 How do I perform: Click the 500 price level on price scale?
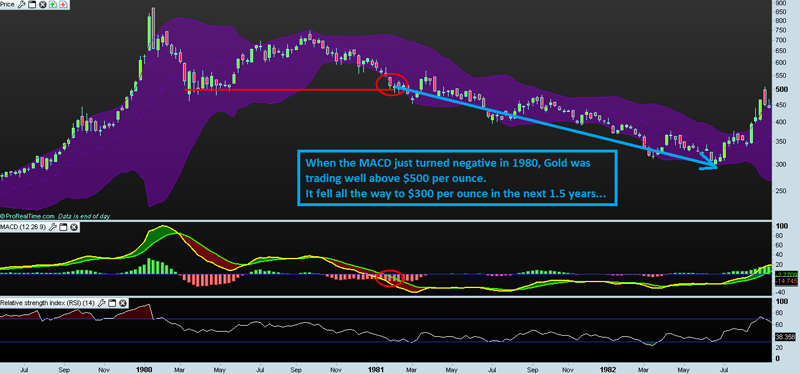click(781, 89)
